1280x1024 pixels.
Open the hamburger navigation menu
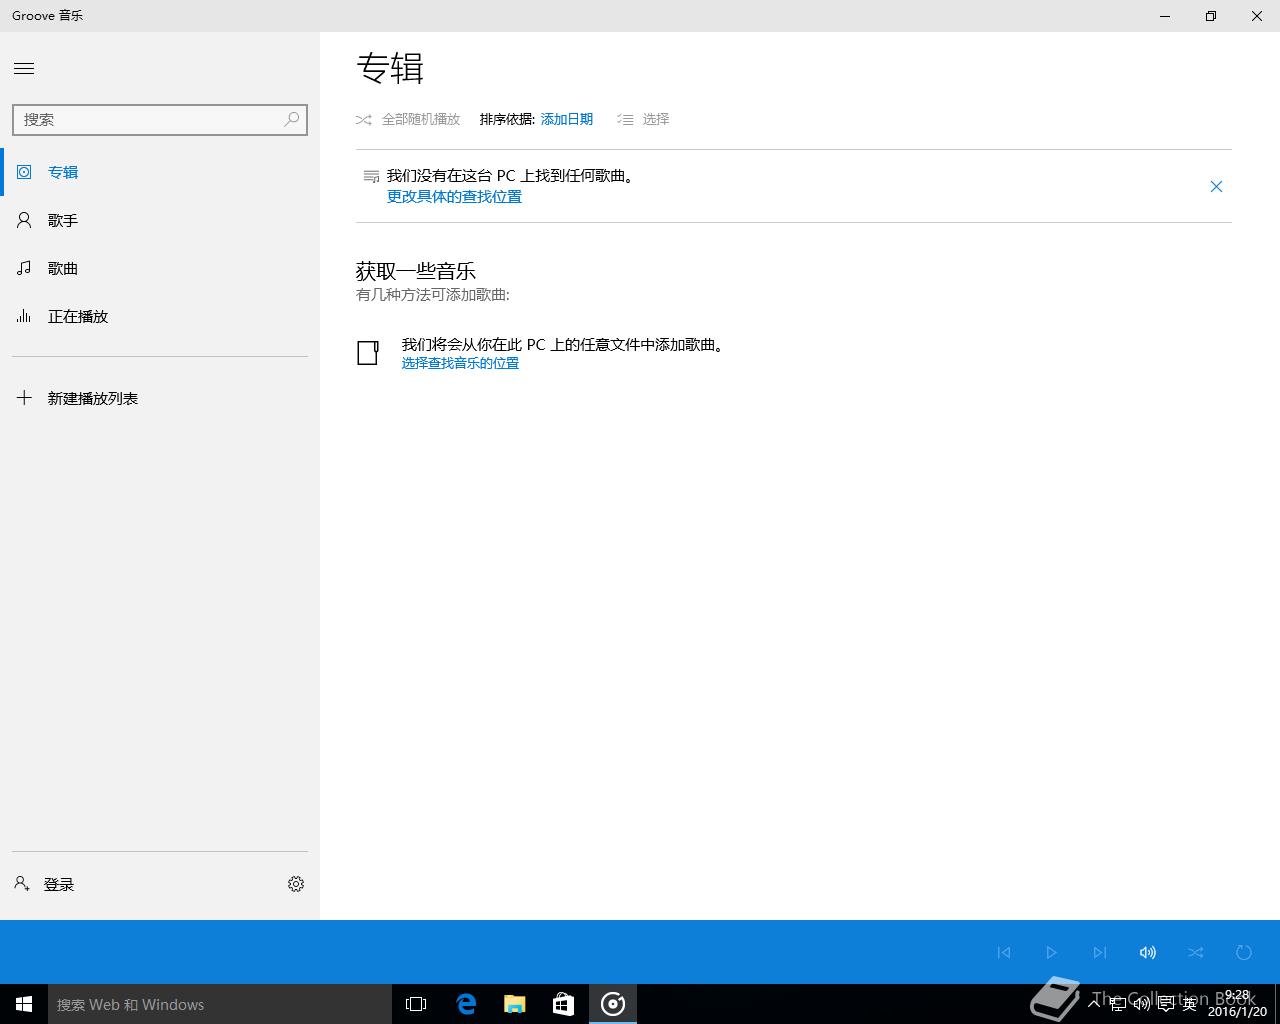pos(24,68)
